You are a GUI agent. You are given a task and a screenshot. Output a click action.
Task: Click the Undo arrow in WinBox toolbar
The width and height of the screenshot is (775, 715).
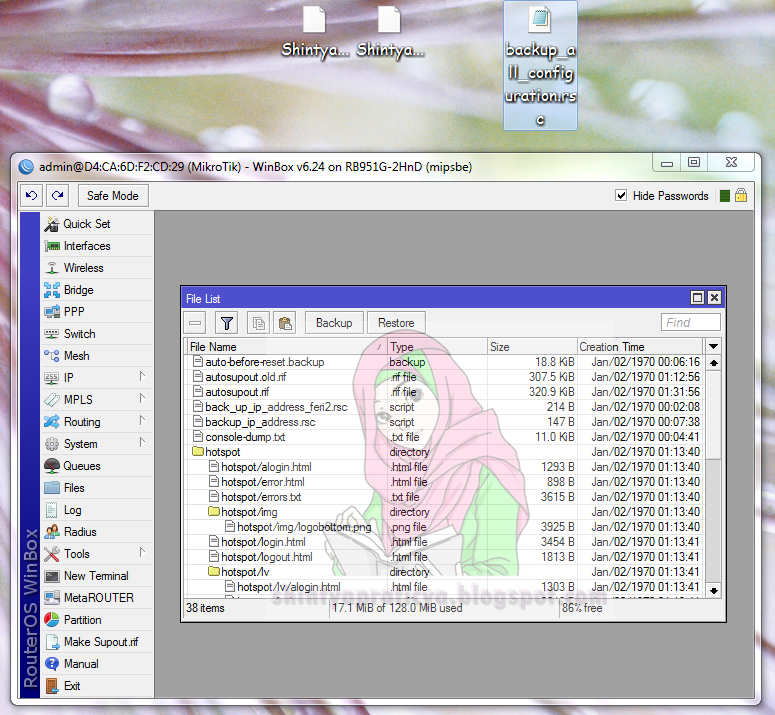31,196
